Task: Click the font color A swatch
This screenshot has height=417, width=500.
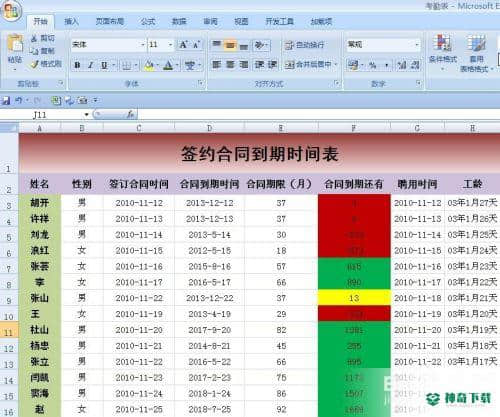Action: tap(168, 65)
